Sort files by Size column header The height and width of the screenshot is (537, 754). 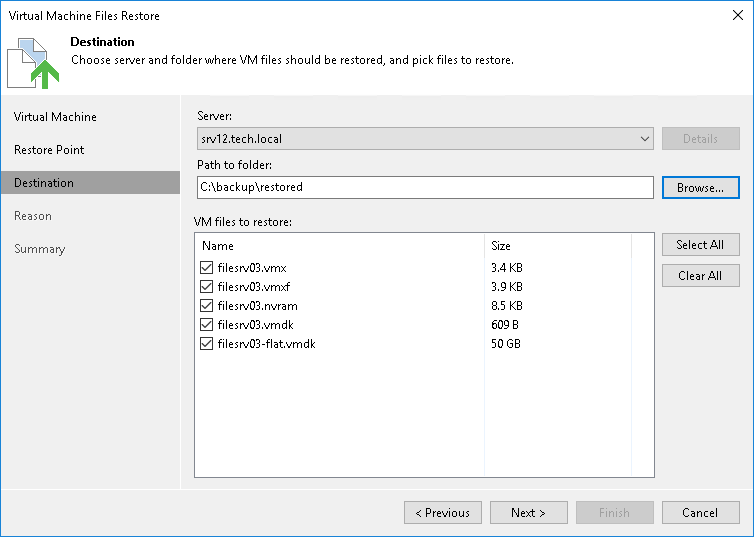558,246
